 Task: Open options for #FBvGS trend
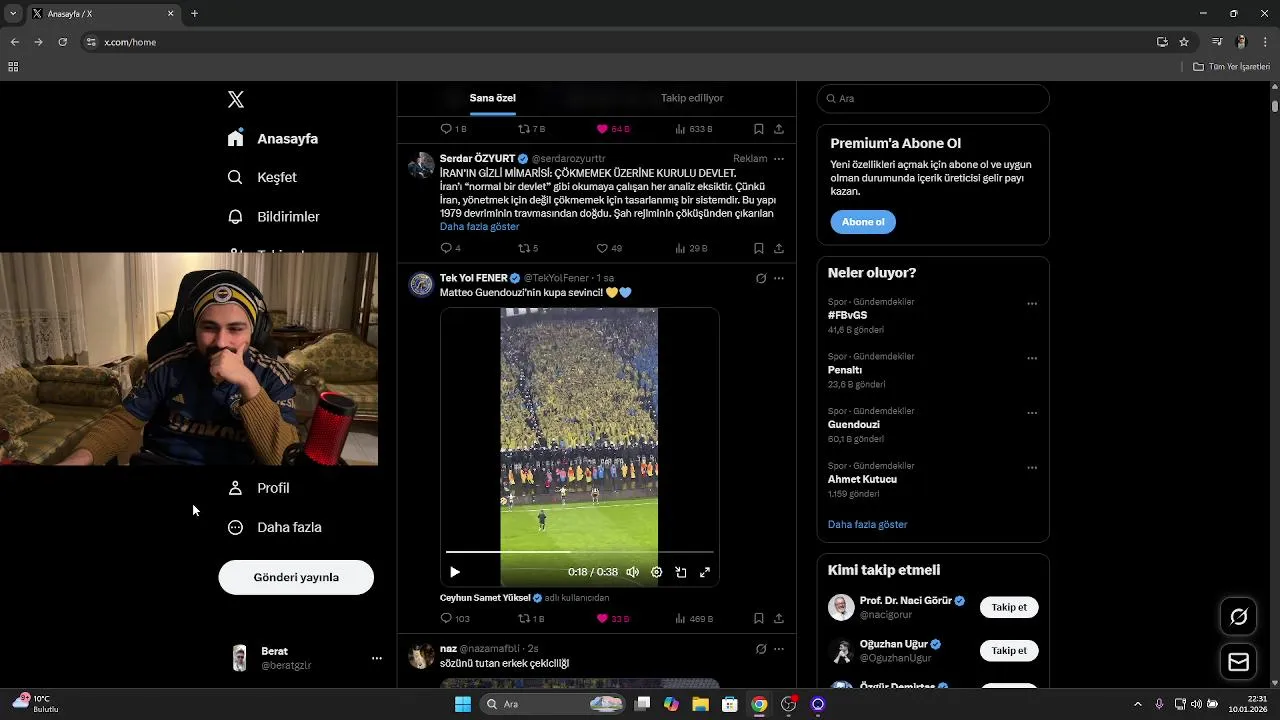pyautogui.click(x=1032, y=304)
